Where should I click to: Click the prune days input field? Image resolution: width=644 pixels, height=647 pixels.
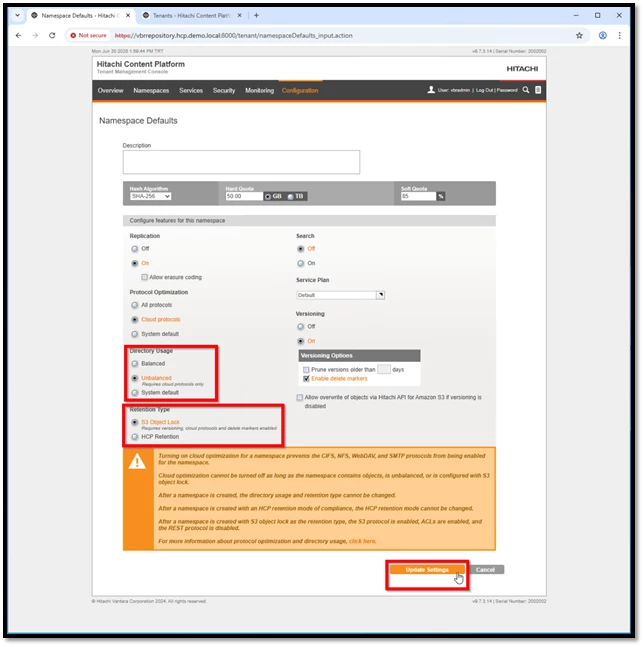(384, 369)
